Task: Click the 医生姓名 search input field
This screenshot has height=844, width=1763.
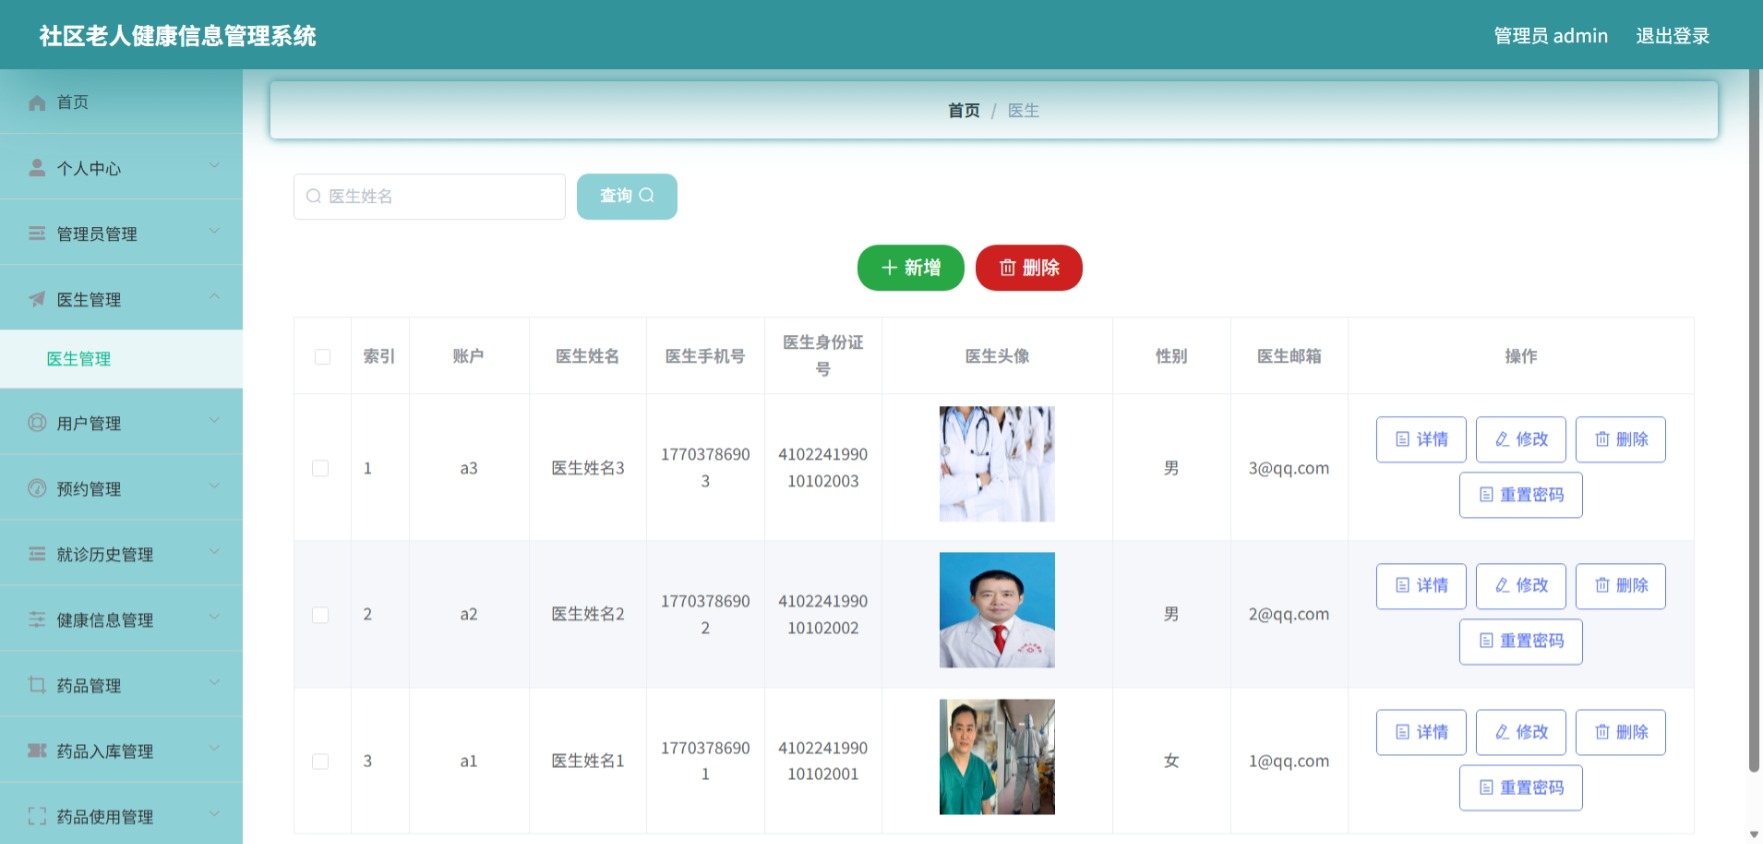Action: (x=429, y=196)
